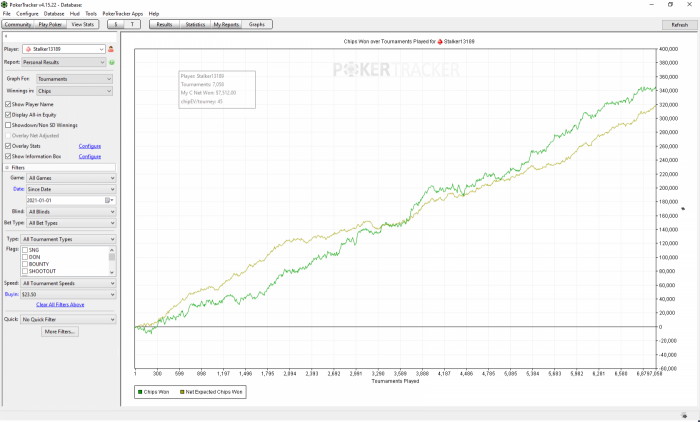This screenshot has height=422, width=700.
Task: Collapse the sidebar using the small arrow
Action: click(x=6, y=36)
